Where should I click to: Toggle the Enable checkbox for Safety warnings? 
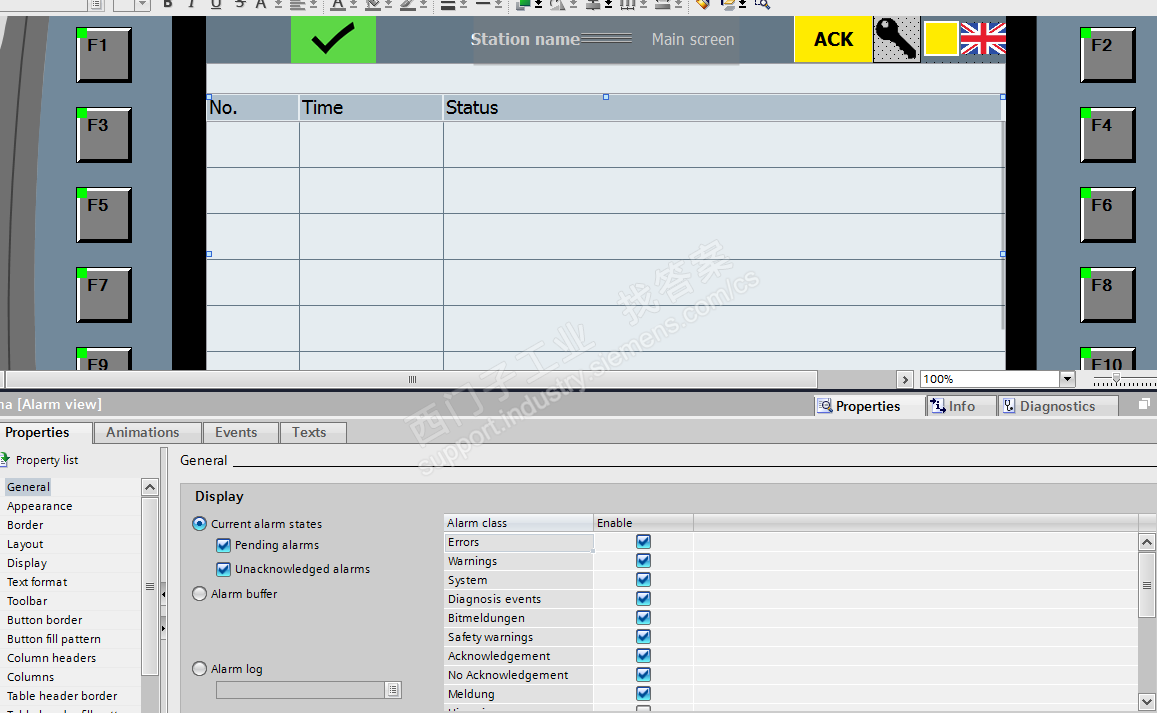pos(643,636)
